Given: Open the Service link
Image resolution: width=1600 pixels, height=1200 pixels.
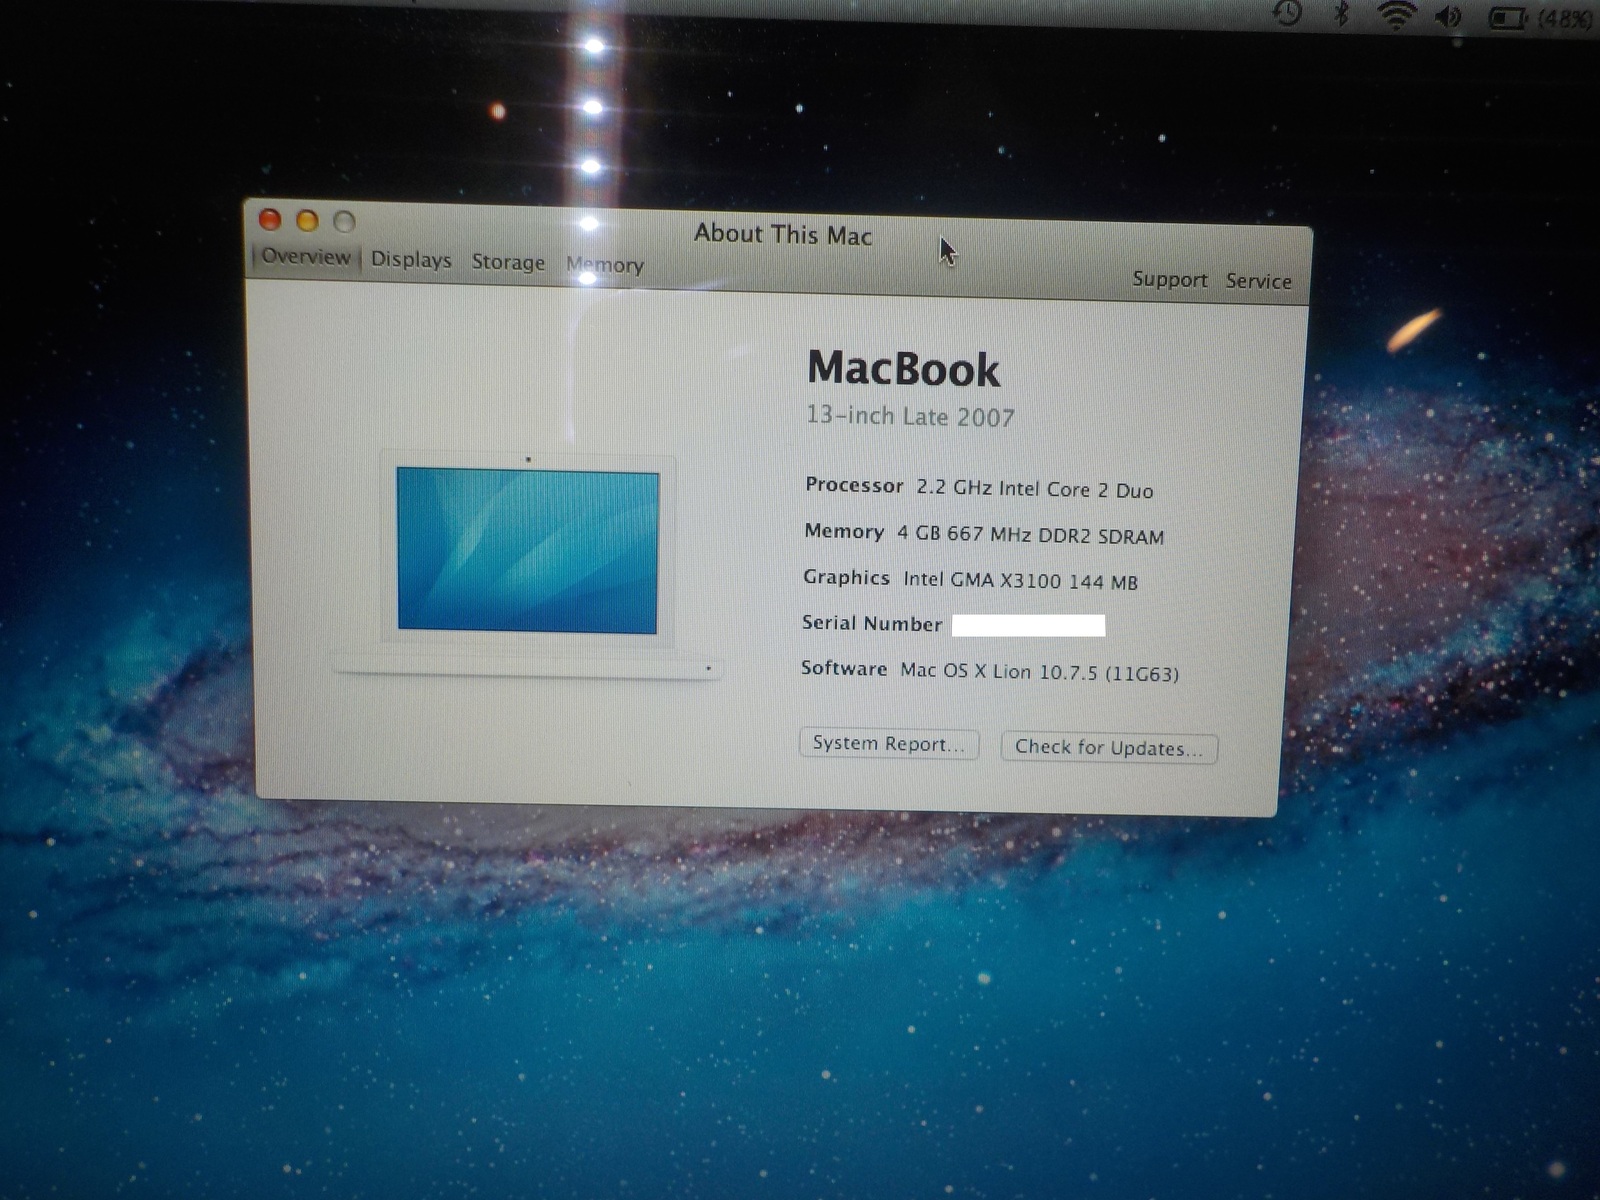Looking at the screenshot, I should pos(1259,281).
